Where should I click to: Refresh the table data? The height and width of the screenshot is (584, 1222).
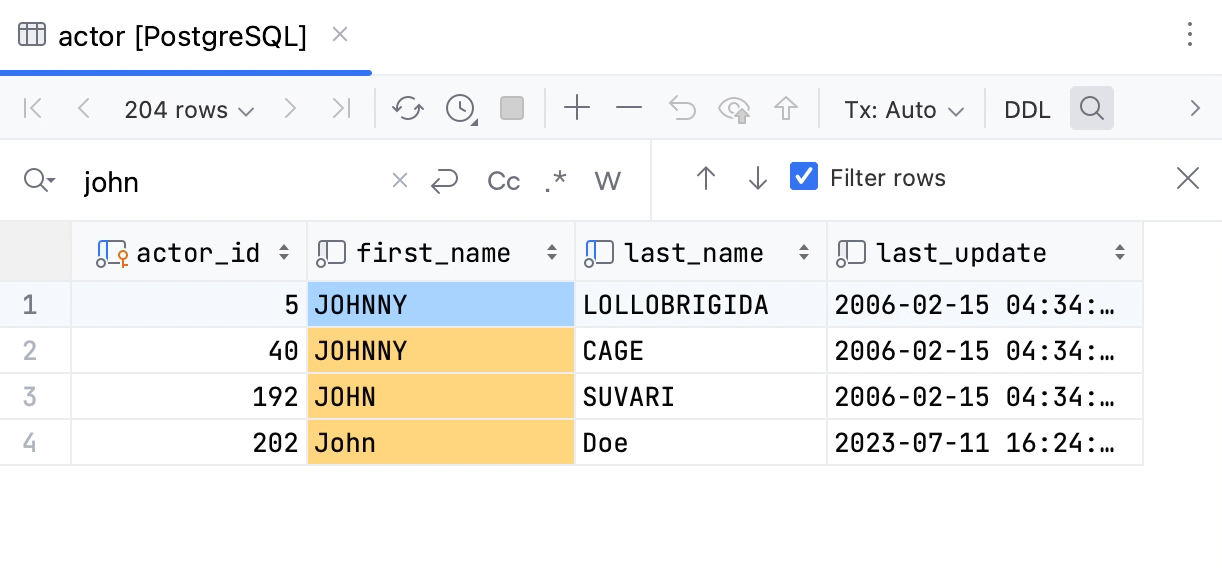(407, 109)
